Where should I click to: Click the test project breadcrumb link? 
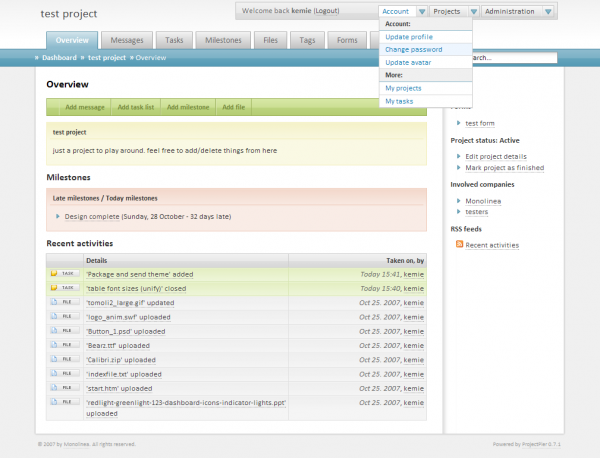(107, 57)
